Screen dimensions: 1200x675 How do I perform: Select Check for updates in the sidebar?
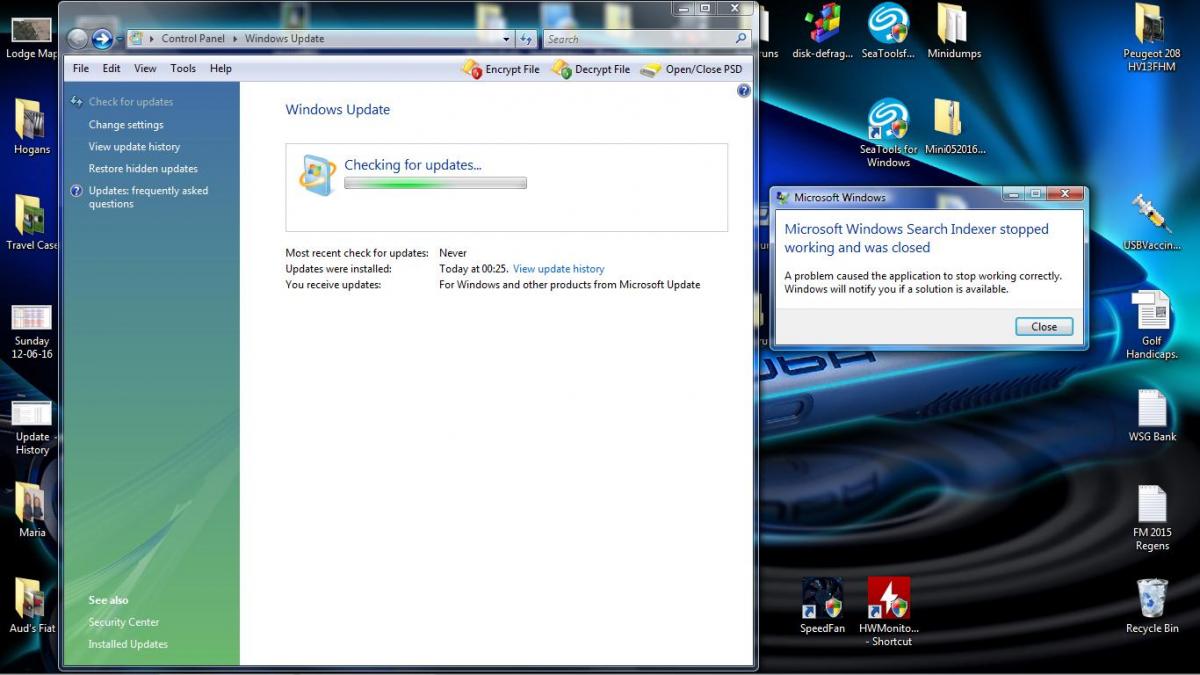pyautogui.click(x=131, y=102)
